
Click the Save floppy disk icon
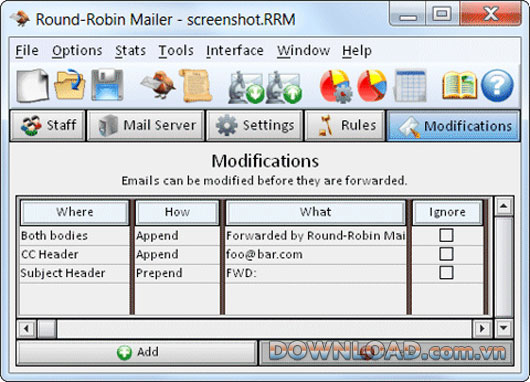coord(107,85)
